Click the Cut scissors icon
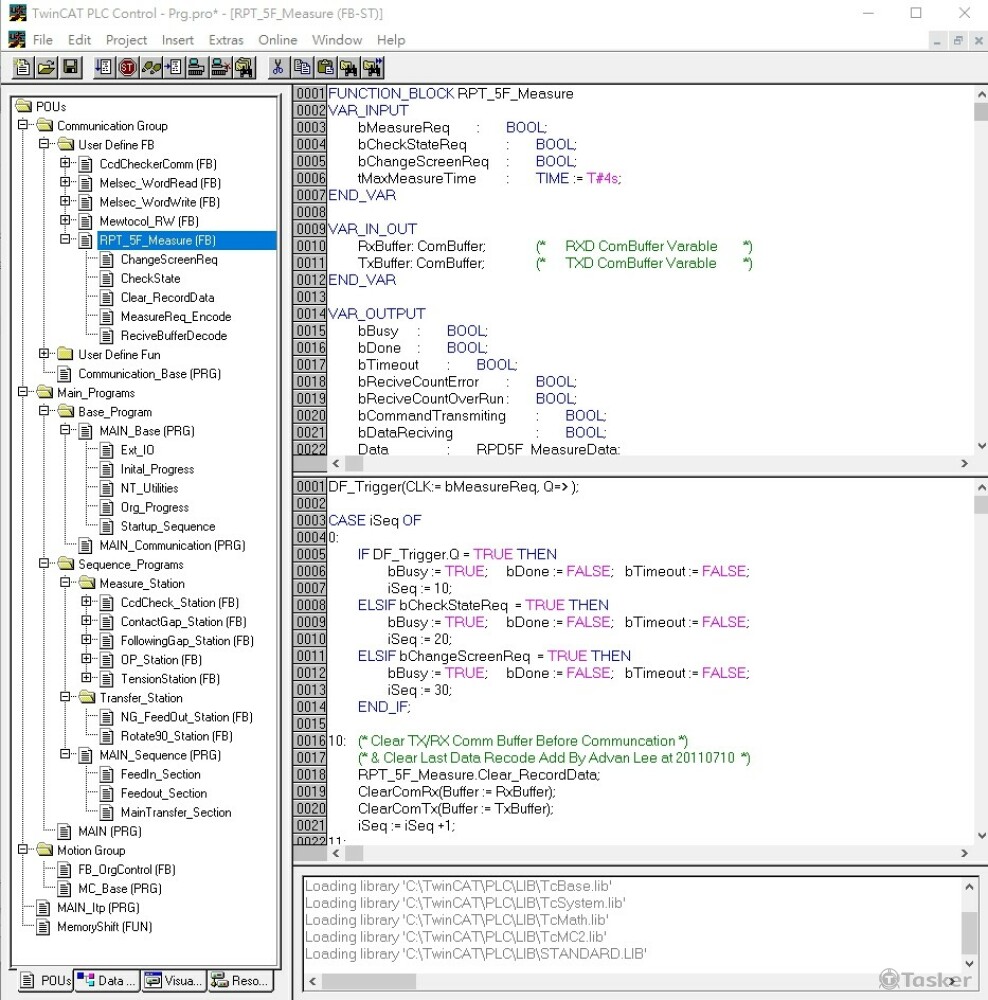The height and width of the screenshot is (1000, 988). pos(278,68)
